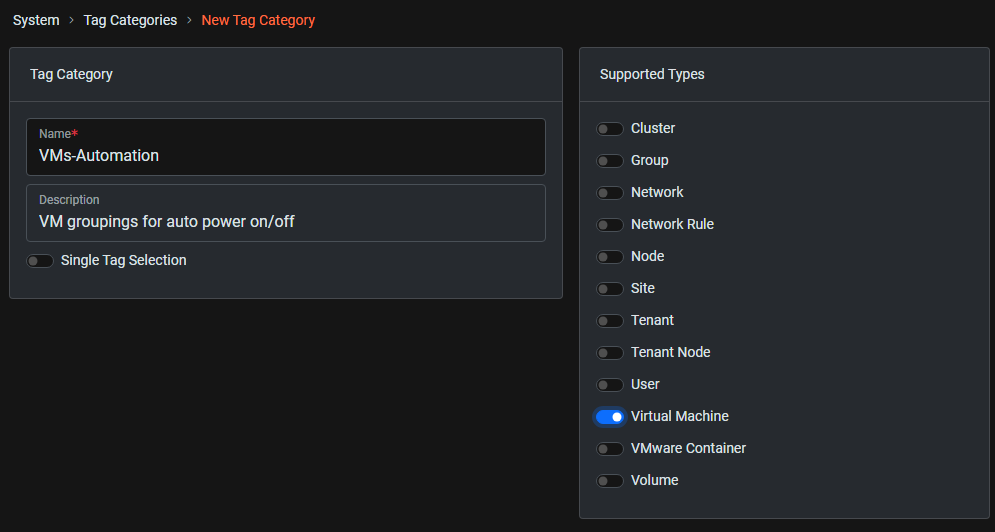The image size is (995, 532).
Task: Click the Network Rule label
Action: (672, 224)
